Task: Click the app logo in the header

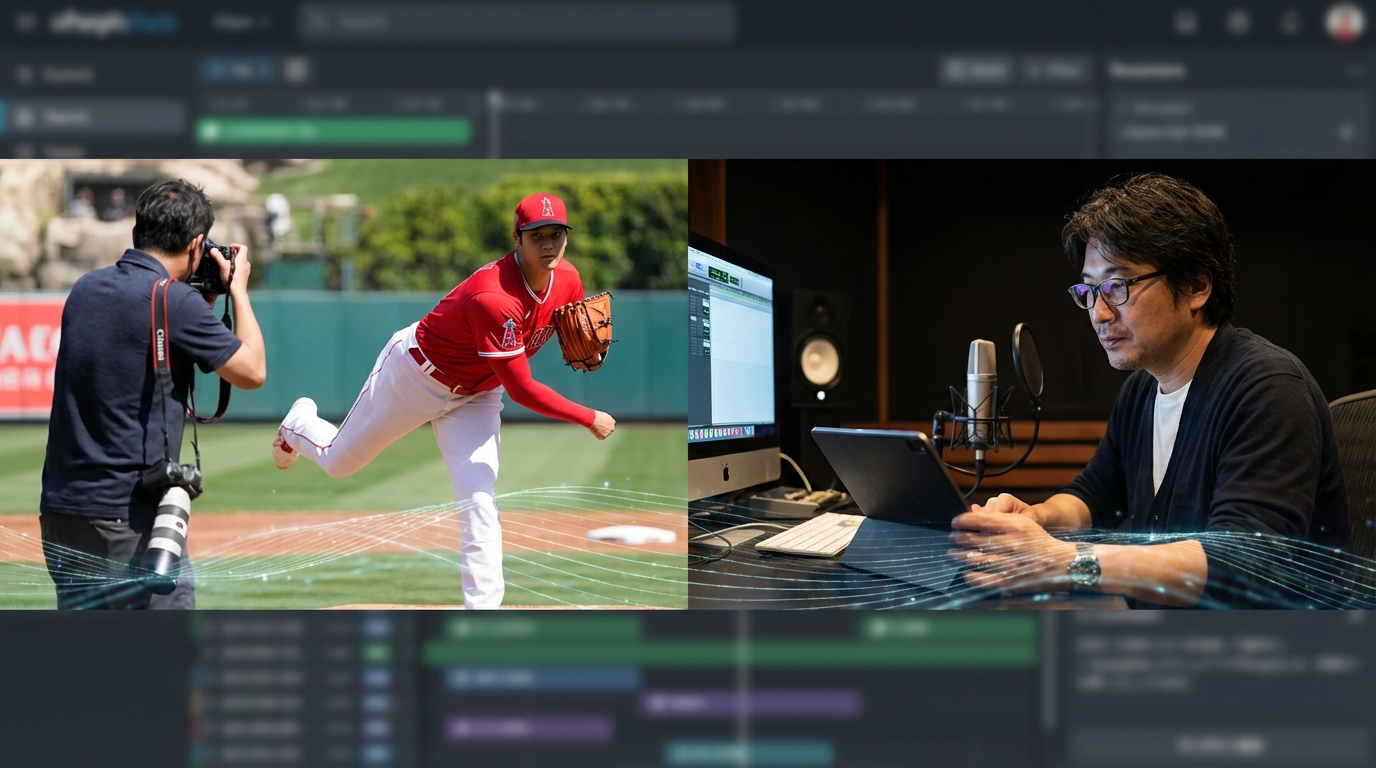Action: pyautogui.click(x=113, y=22)
